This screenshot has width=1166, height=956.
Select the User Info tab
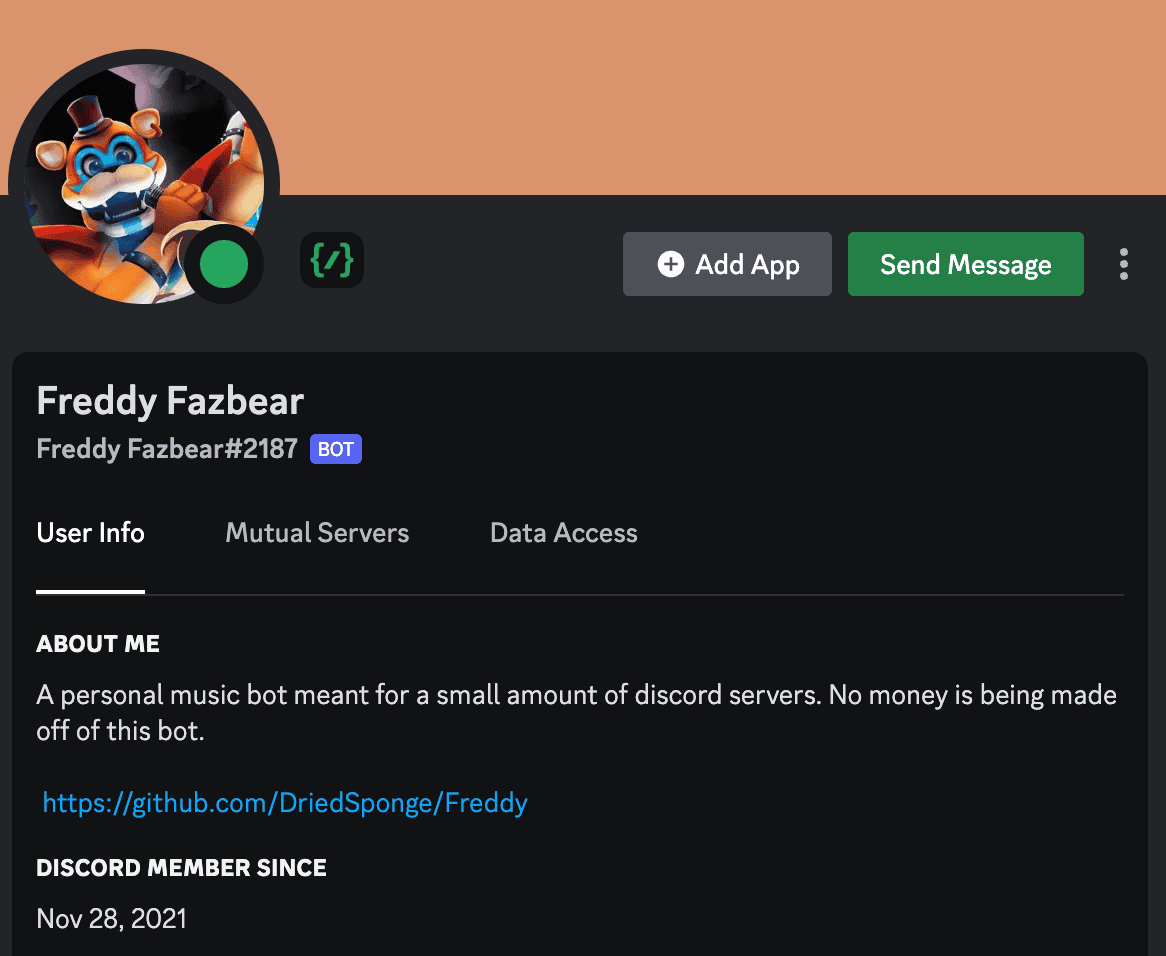pyautogui.click(x=90, y=533)
